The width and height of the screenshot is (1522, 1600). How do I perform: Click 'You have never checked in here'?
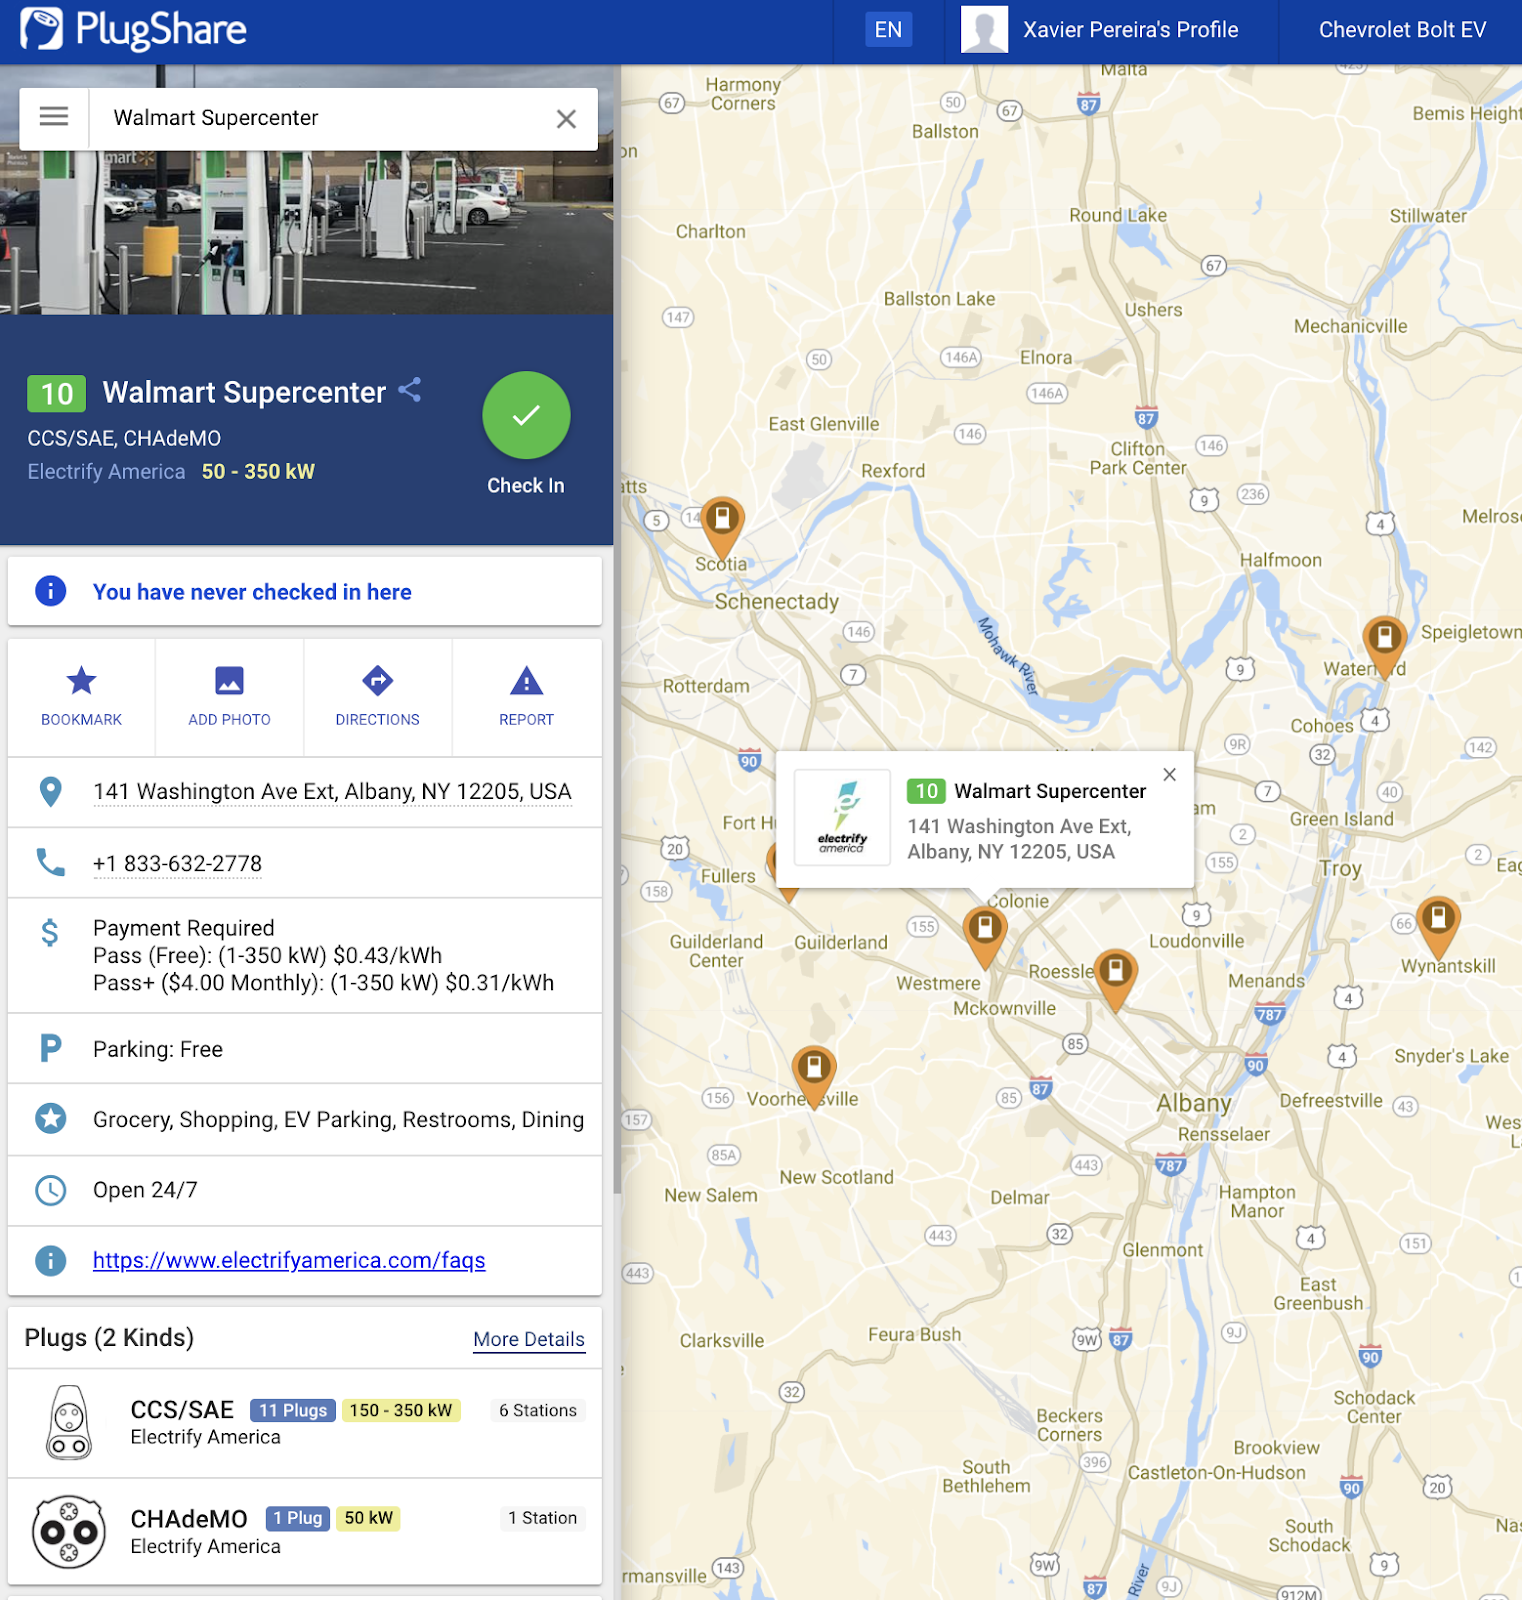point(252,592)
